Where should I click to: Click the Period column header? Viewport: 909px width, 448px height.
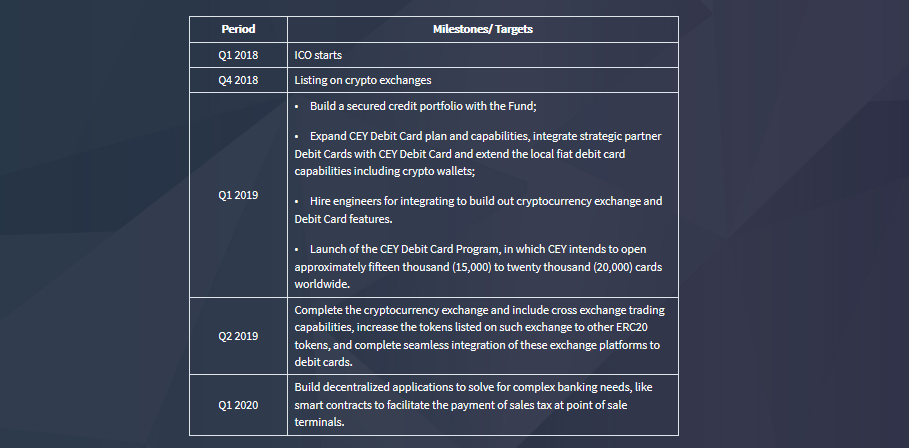pos(238,29)
